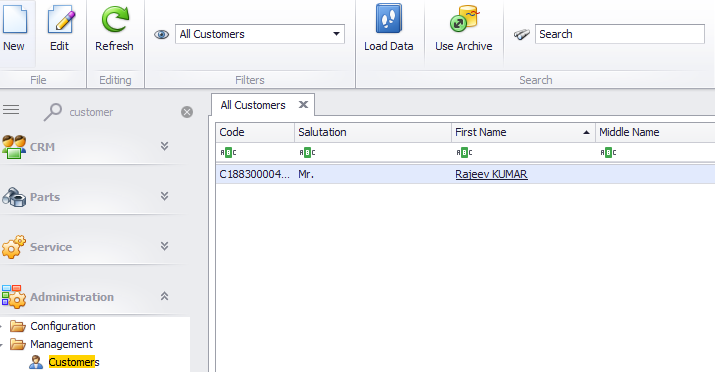Clear the customer navigation search
The height and width of the screenshot is (372, 715).
coord(187,112)
